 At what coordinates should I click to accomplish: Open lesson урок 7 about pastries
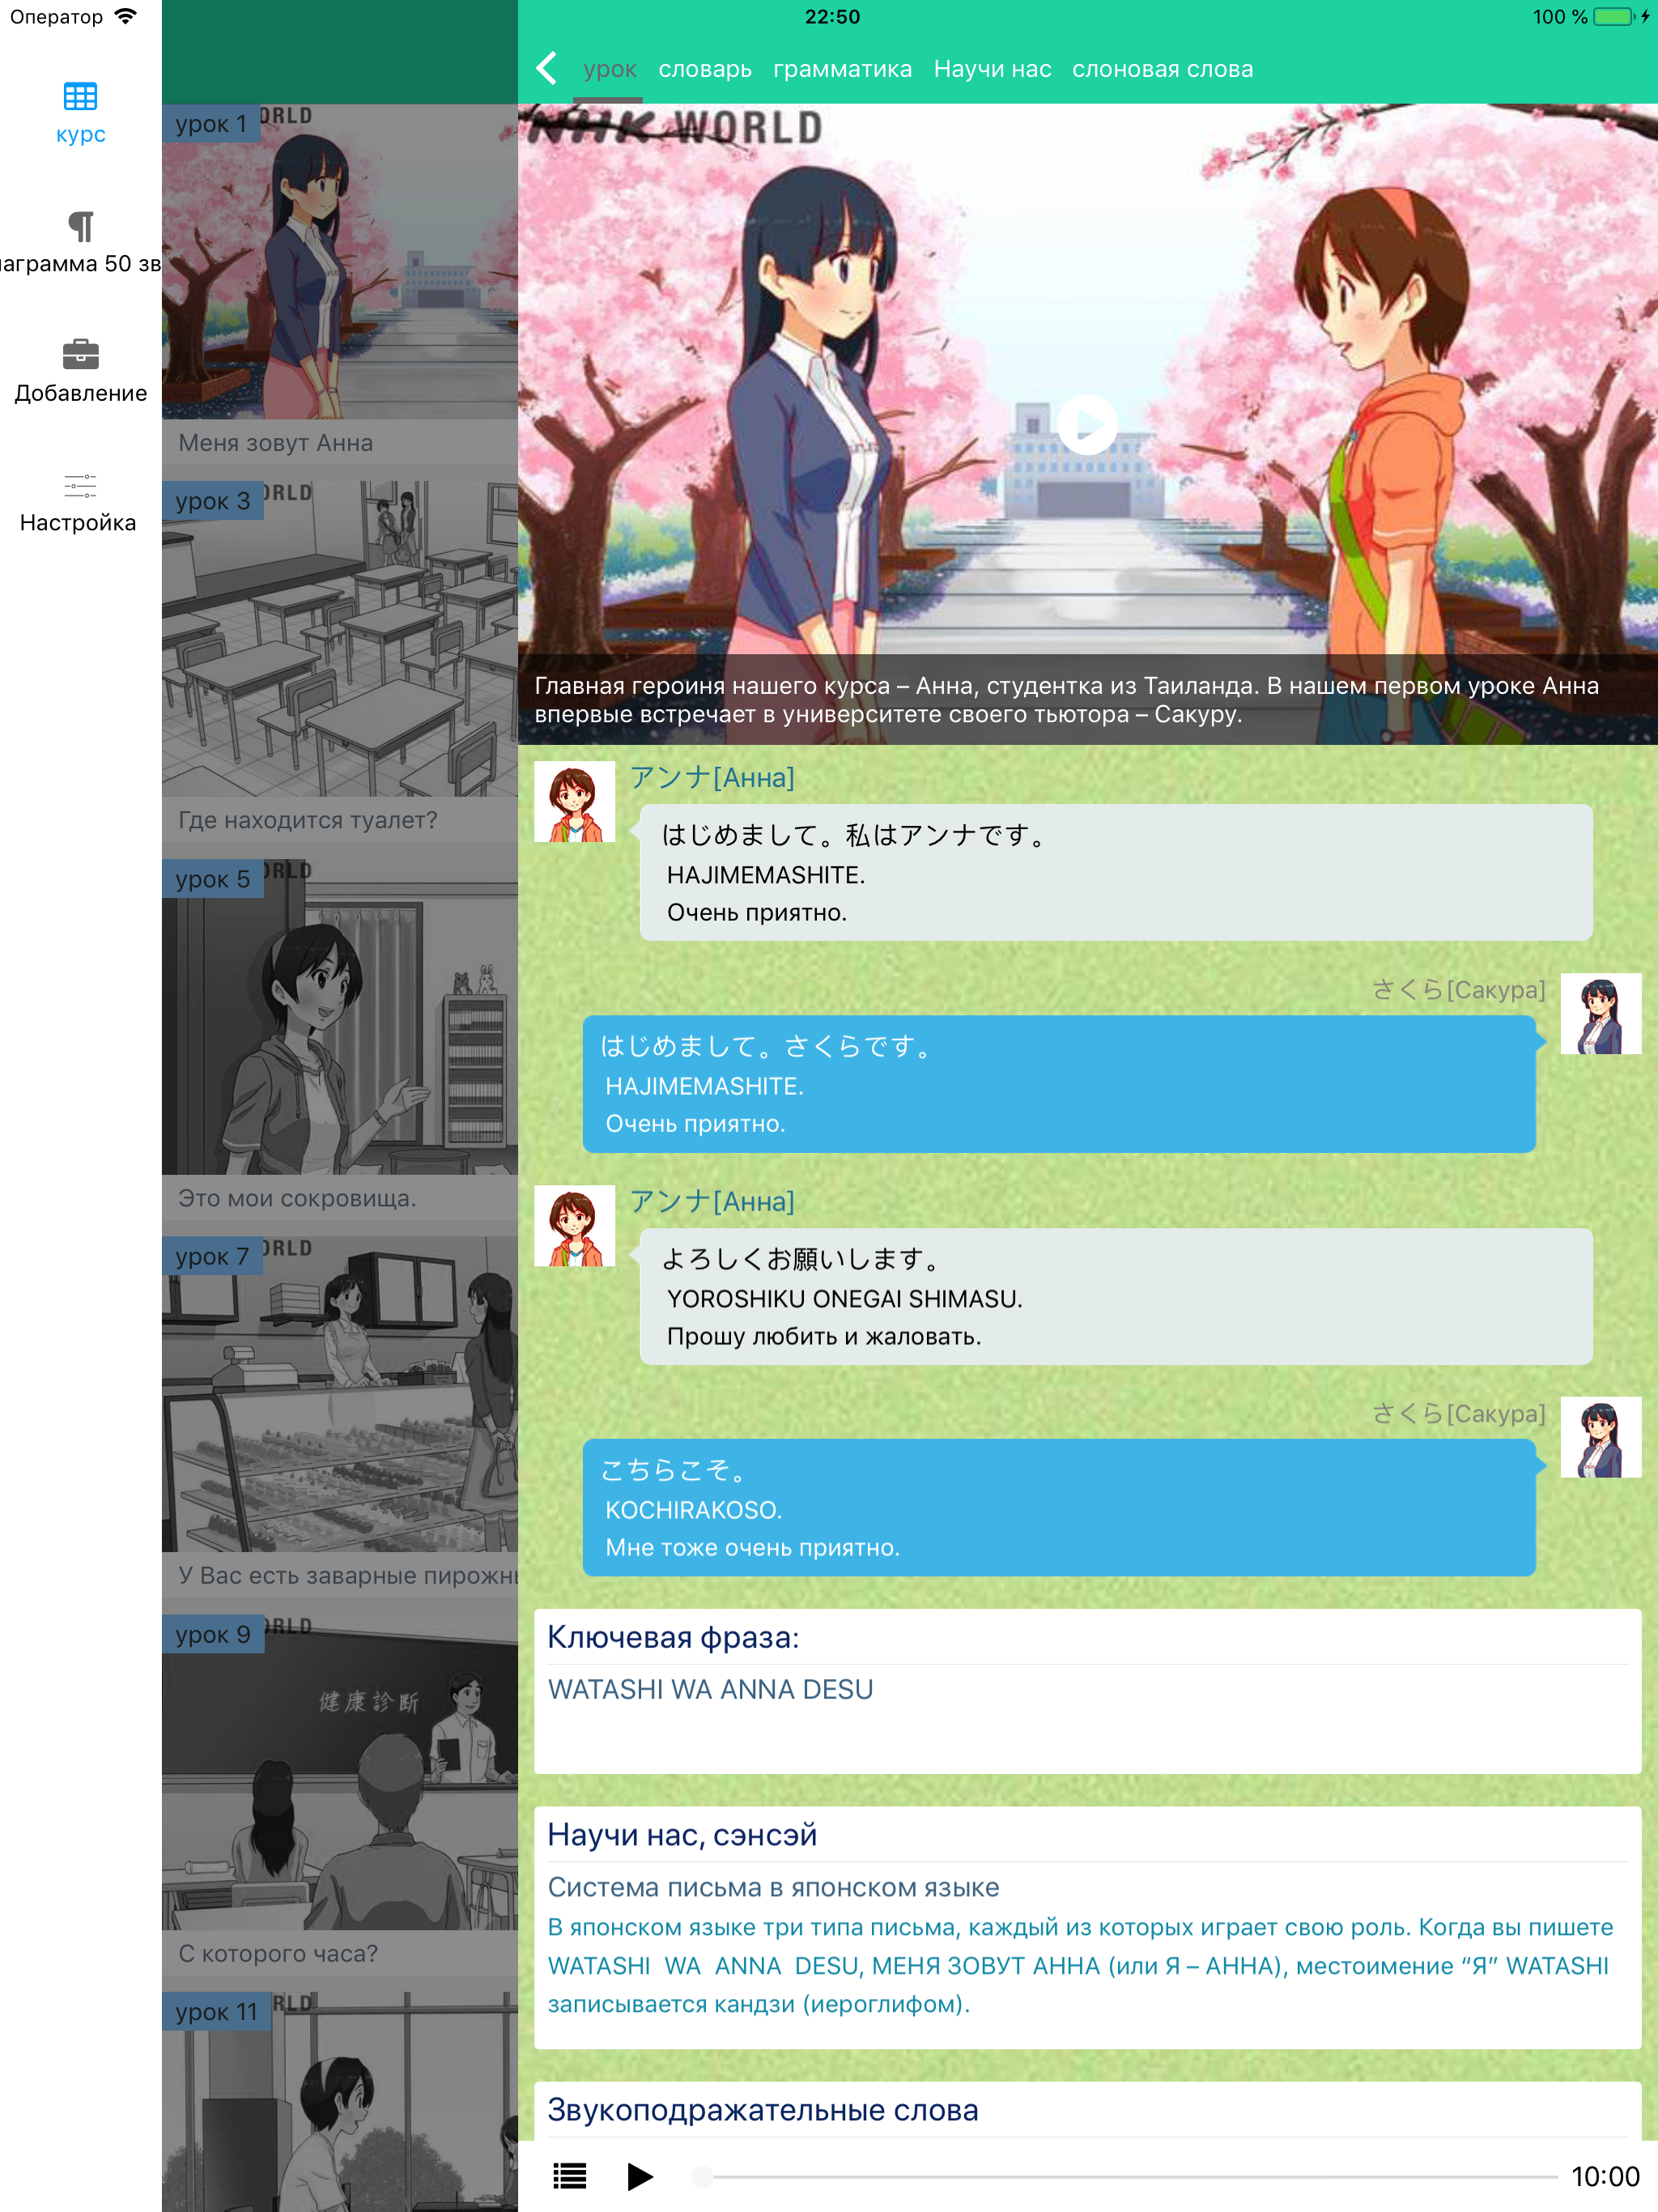coord(340,1395)
